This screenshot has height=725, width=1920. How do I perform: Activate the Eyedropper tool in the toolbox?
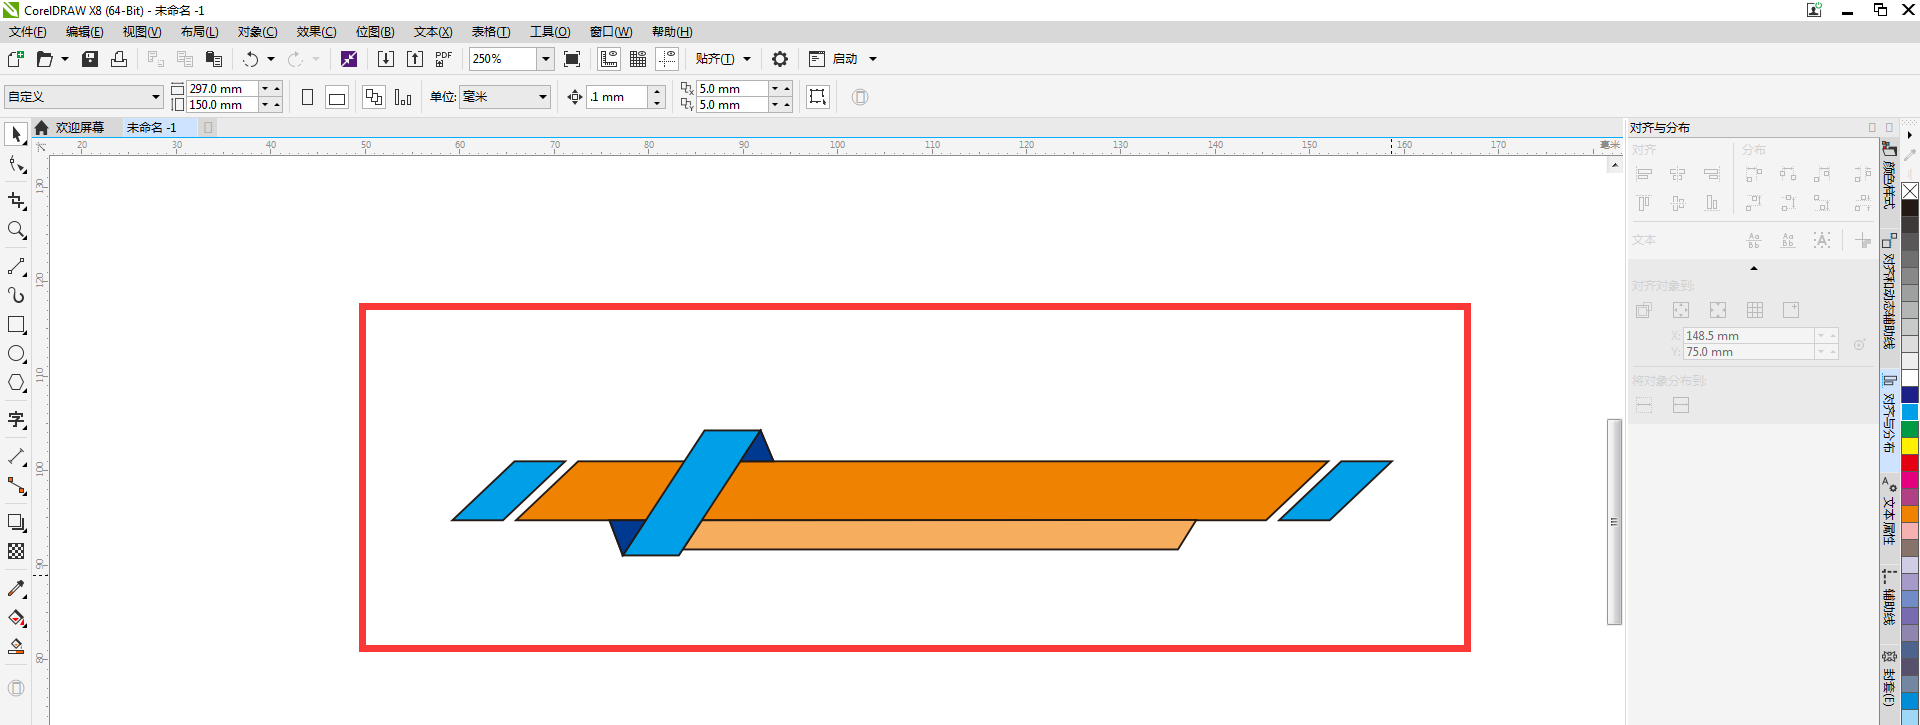pyautogui.click(x=16, y=589)
